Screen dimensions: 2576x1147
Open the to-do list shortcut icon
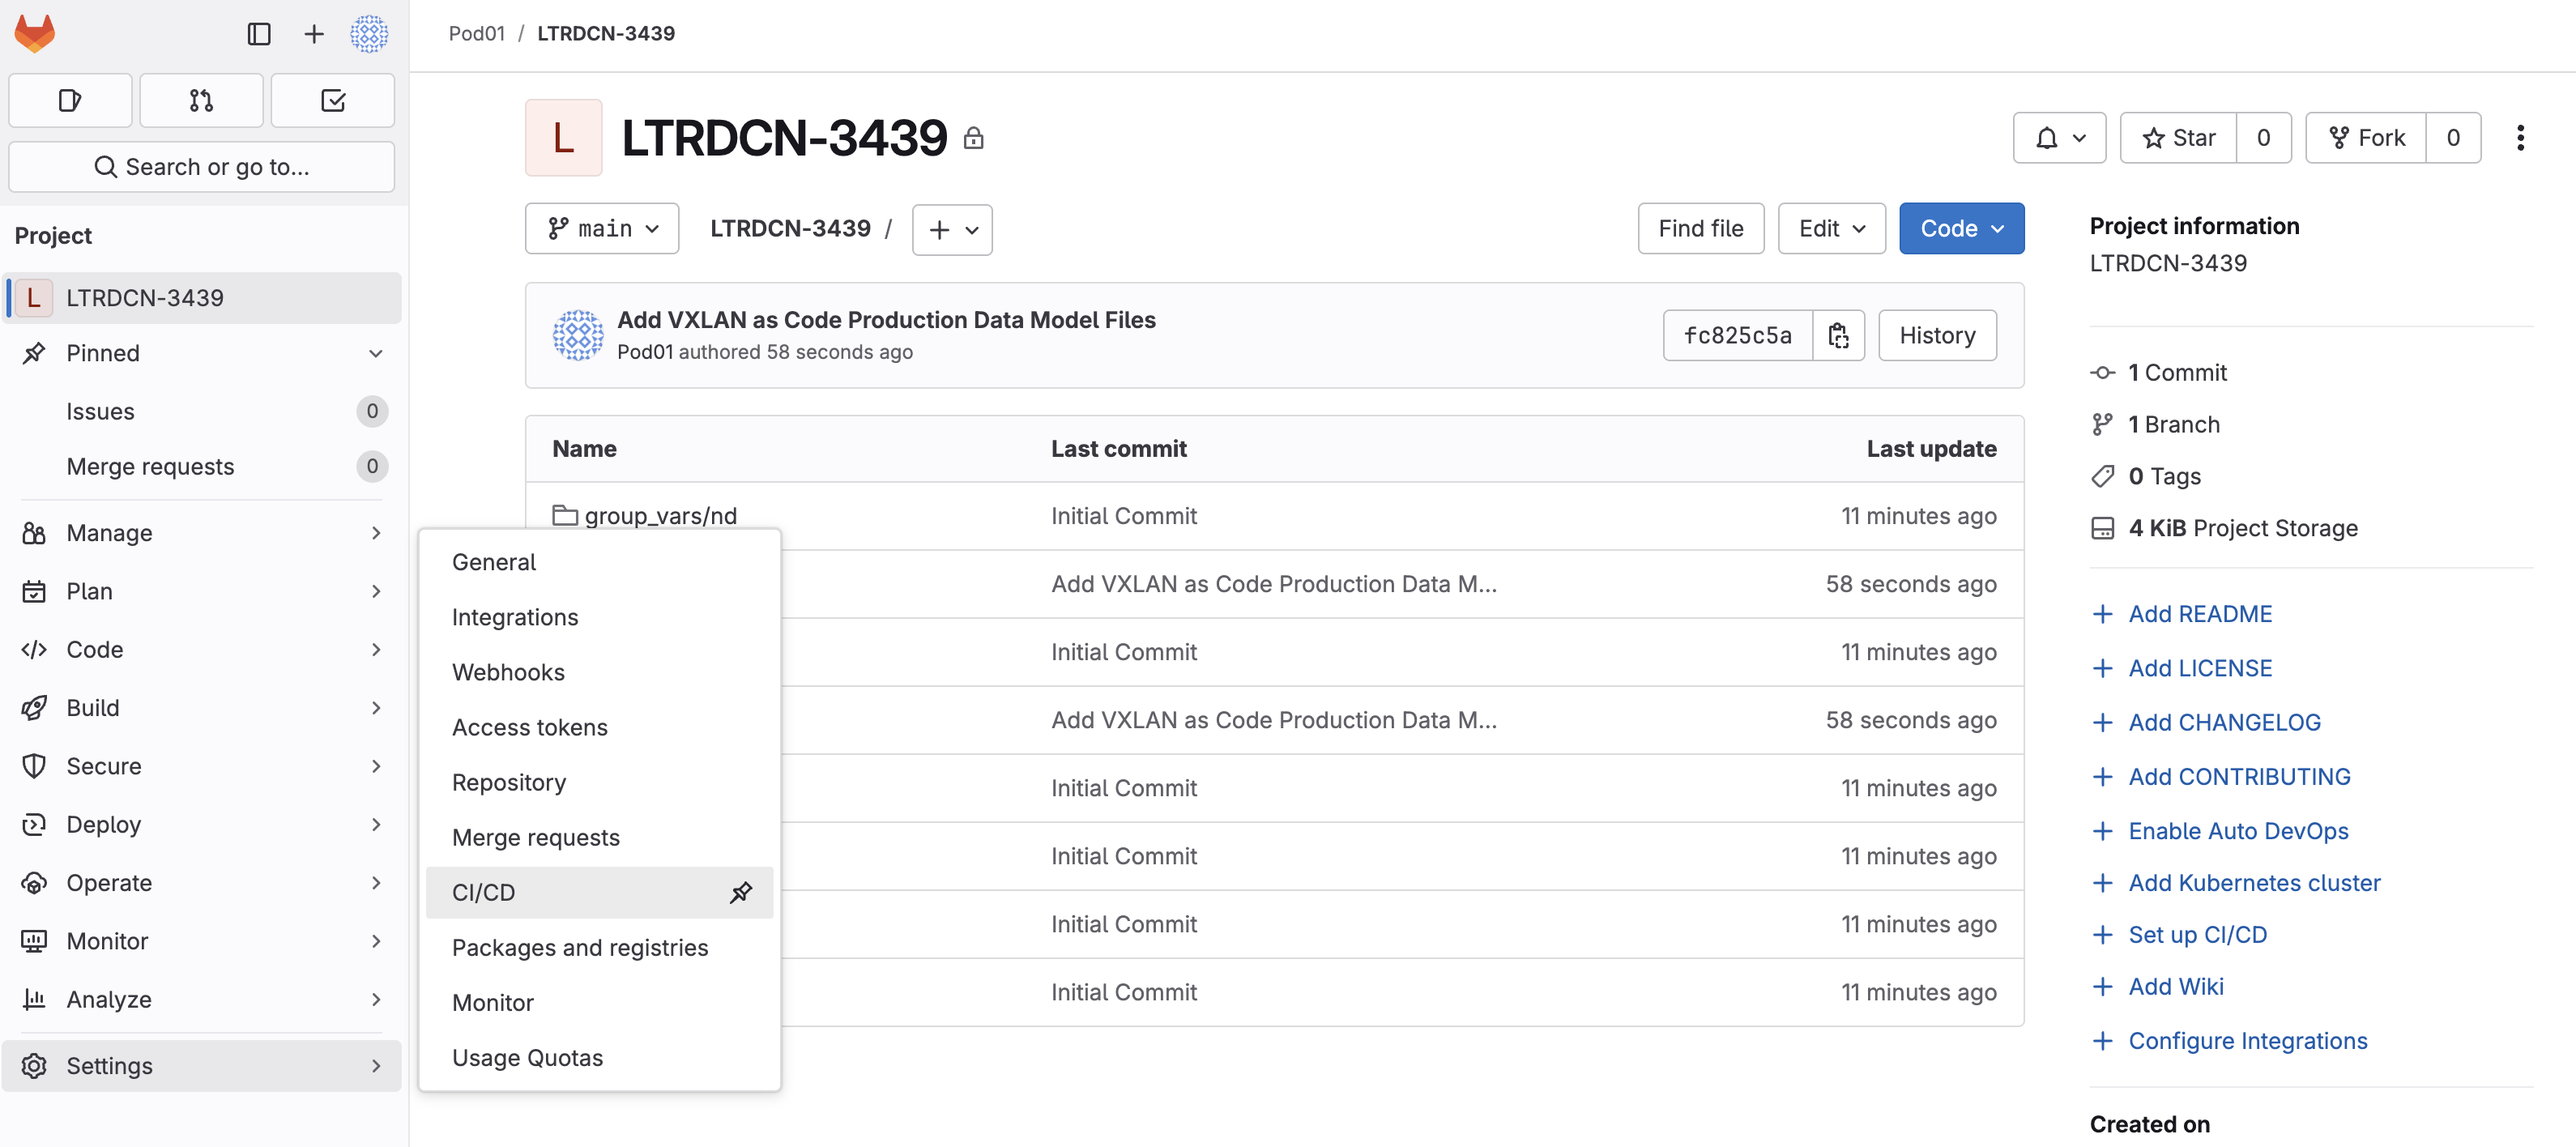point(333,100)
